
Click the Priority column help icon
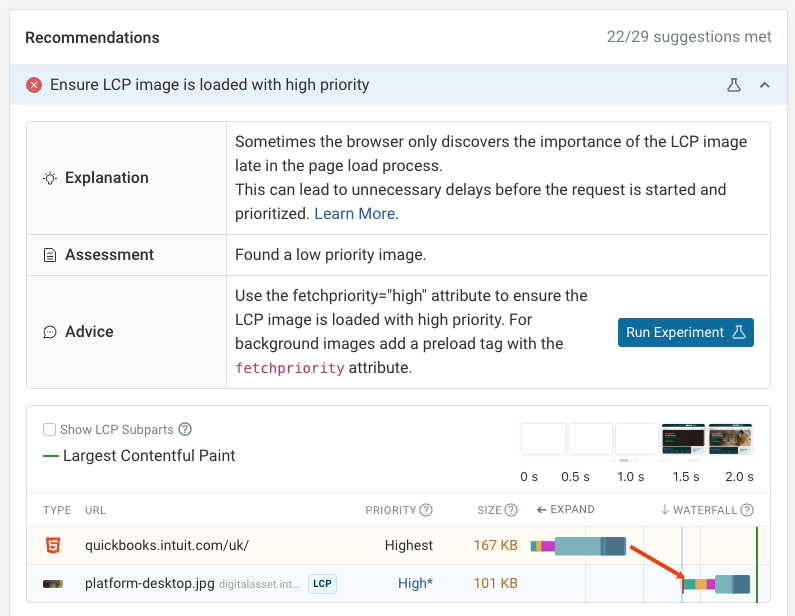426,510
